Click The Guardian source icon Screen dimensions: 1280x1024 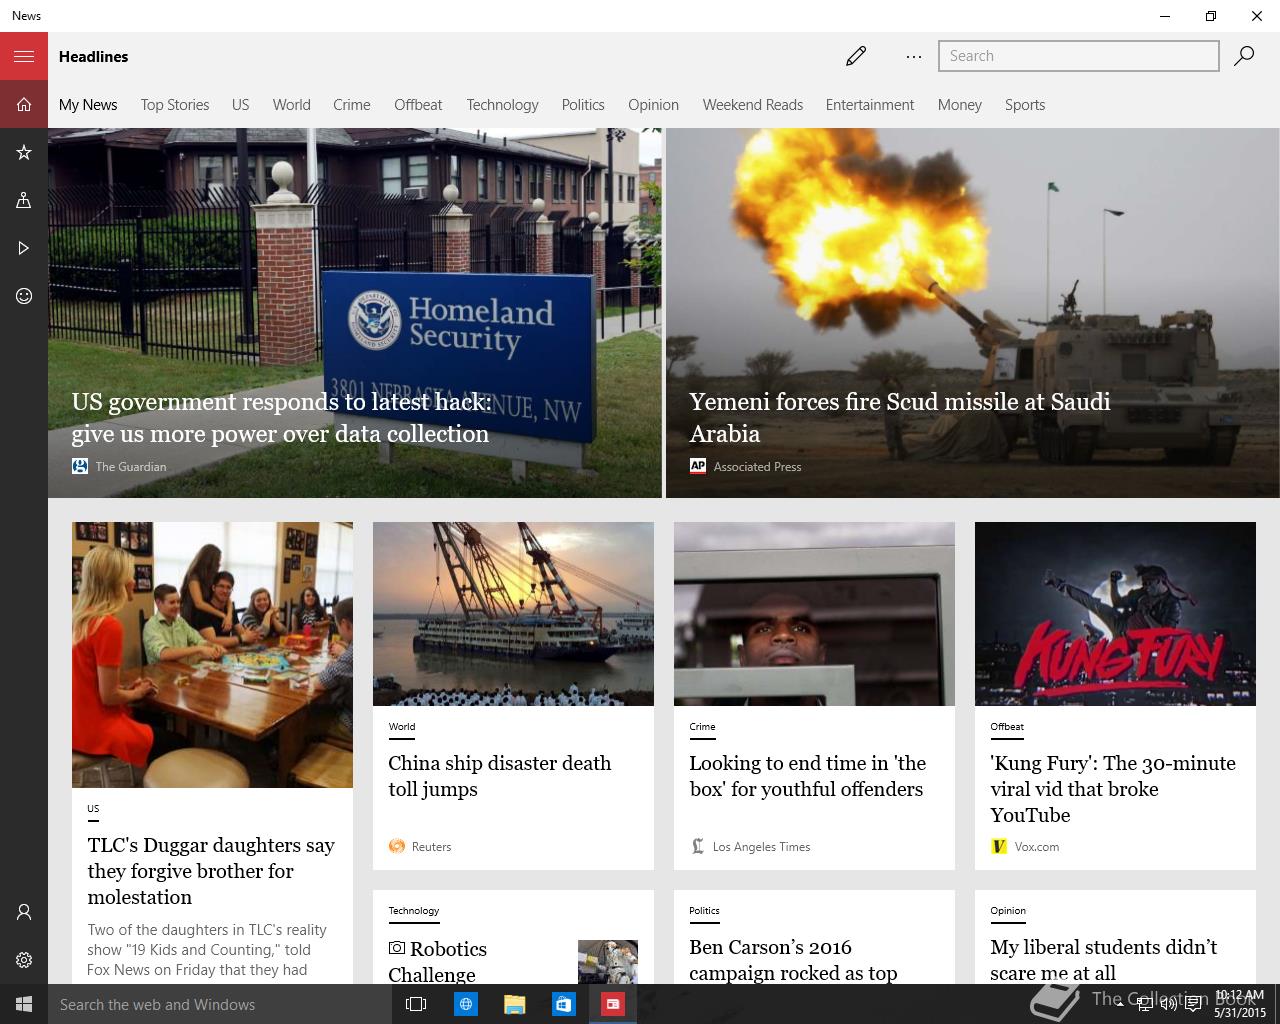80,466
